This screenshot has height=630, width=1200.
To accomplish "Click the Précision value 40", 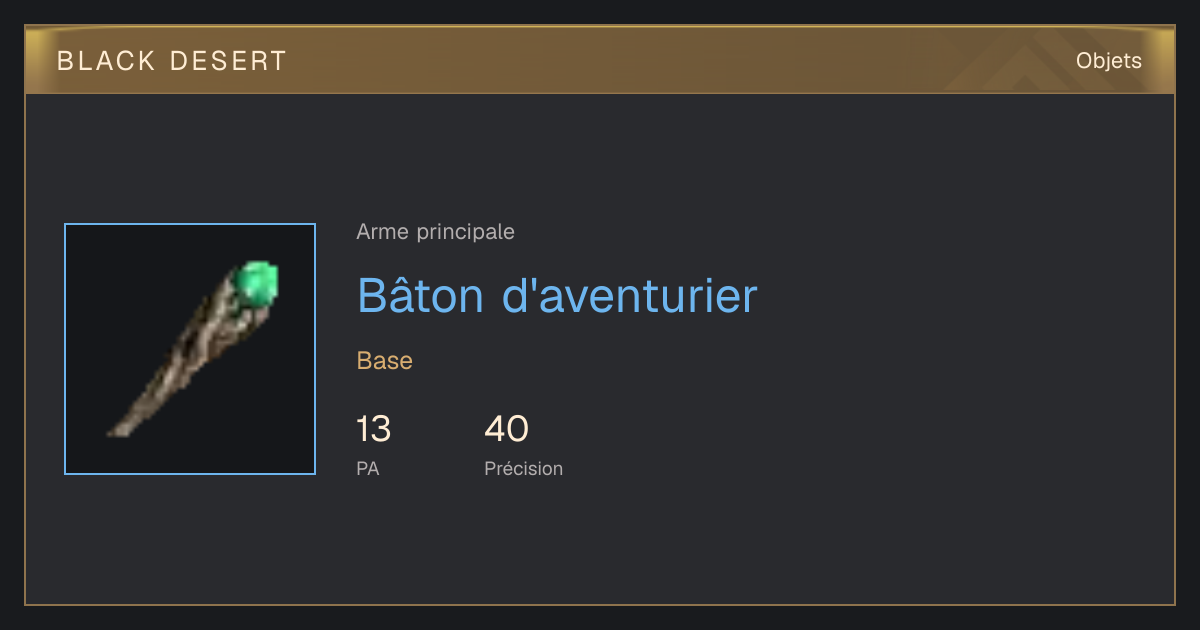I will 506,429.
